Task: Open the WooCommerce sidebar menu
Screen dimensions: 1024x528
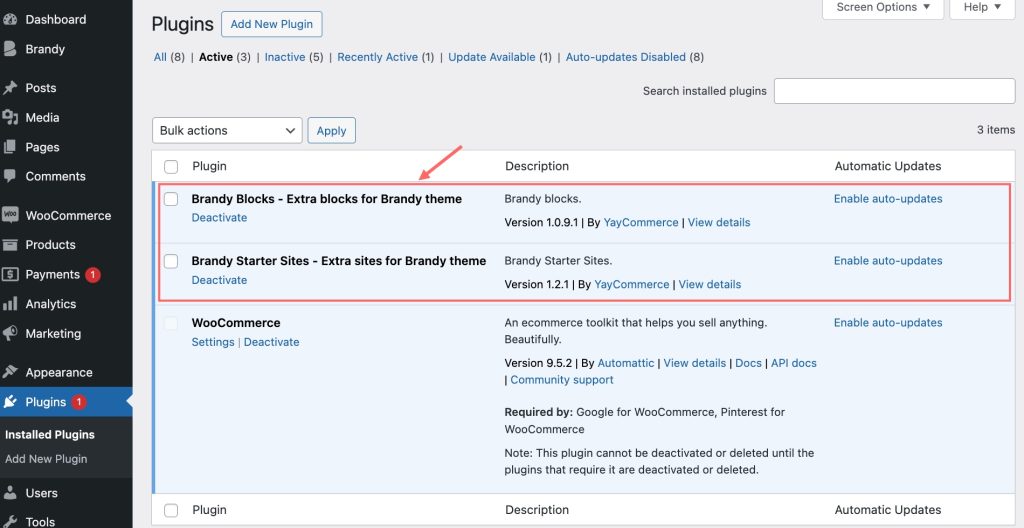Action: pos(68,216)
